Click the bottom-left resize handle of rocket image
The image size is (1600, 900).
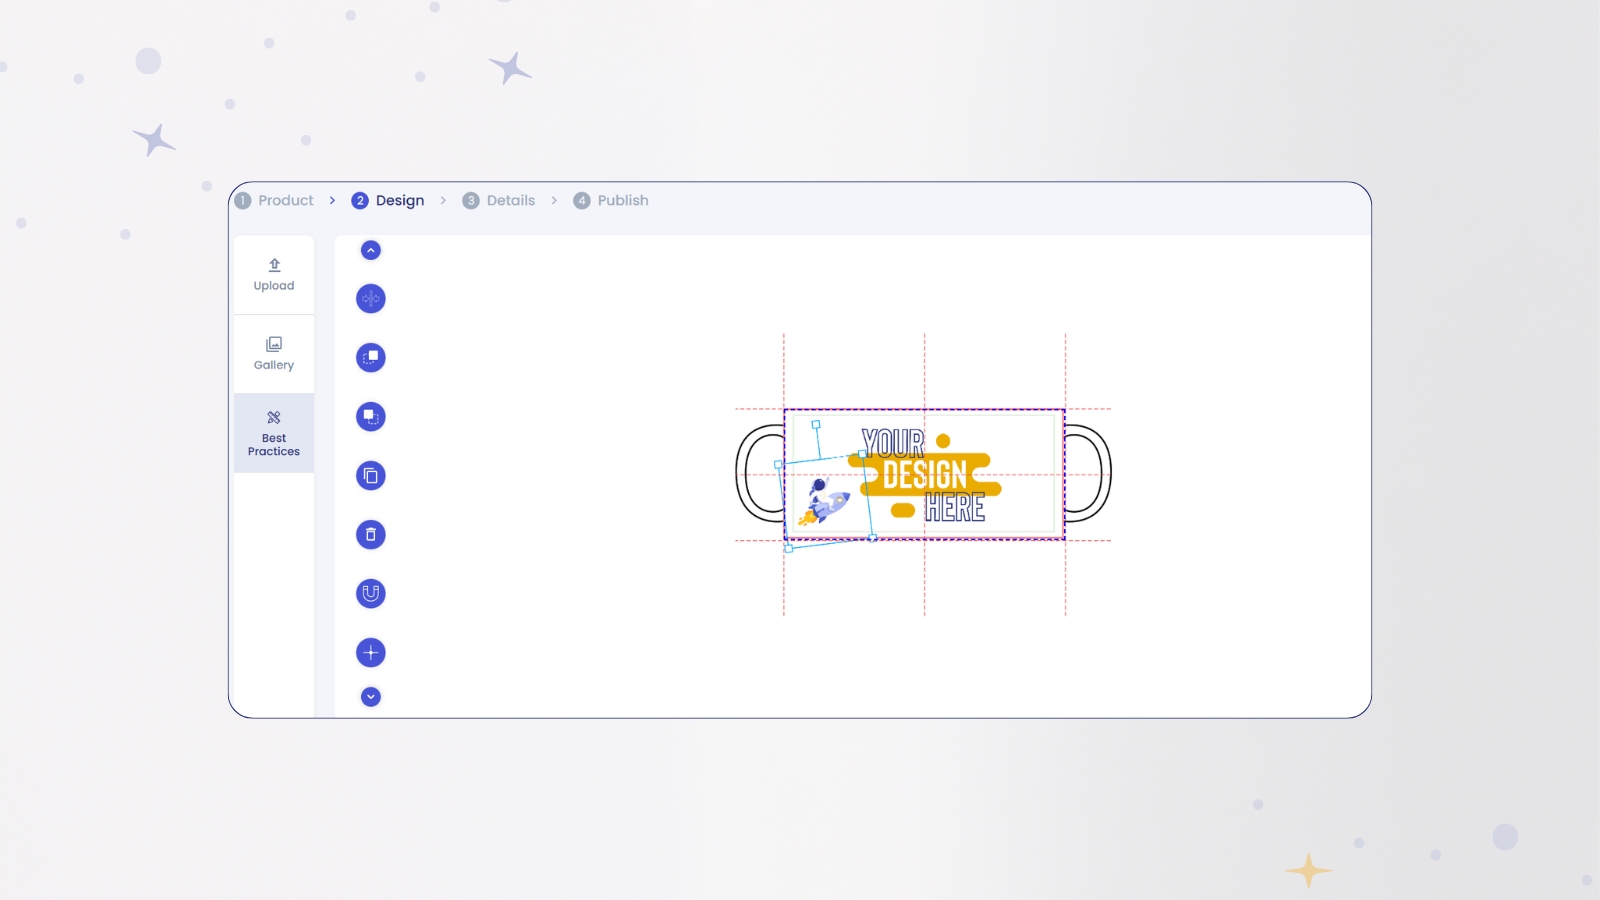789,548
